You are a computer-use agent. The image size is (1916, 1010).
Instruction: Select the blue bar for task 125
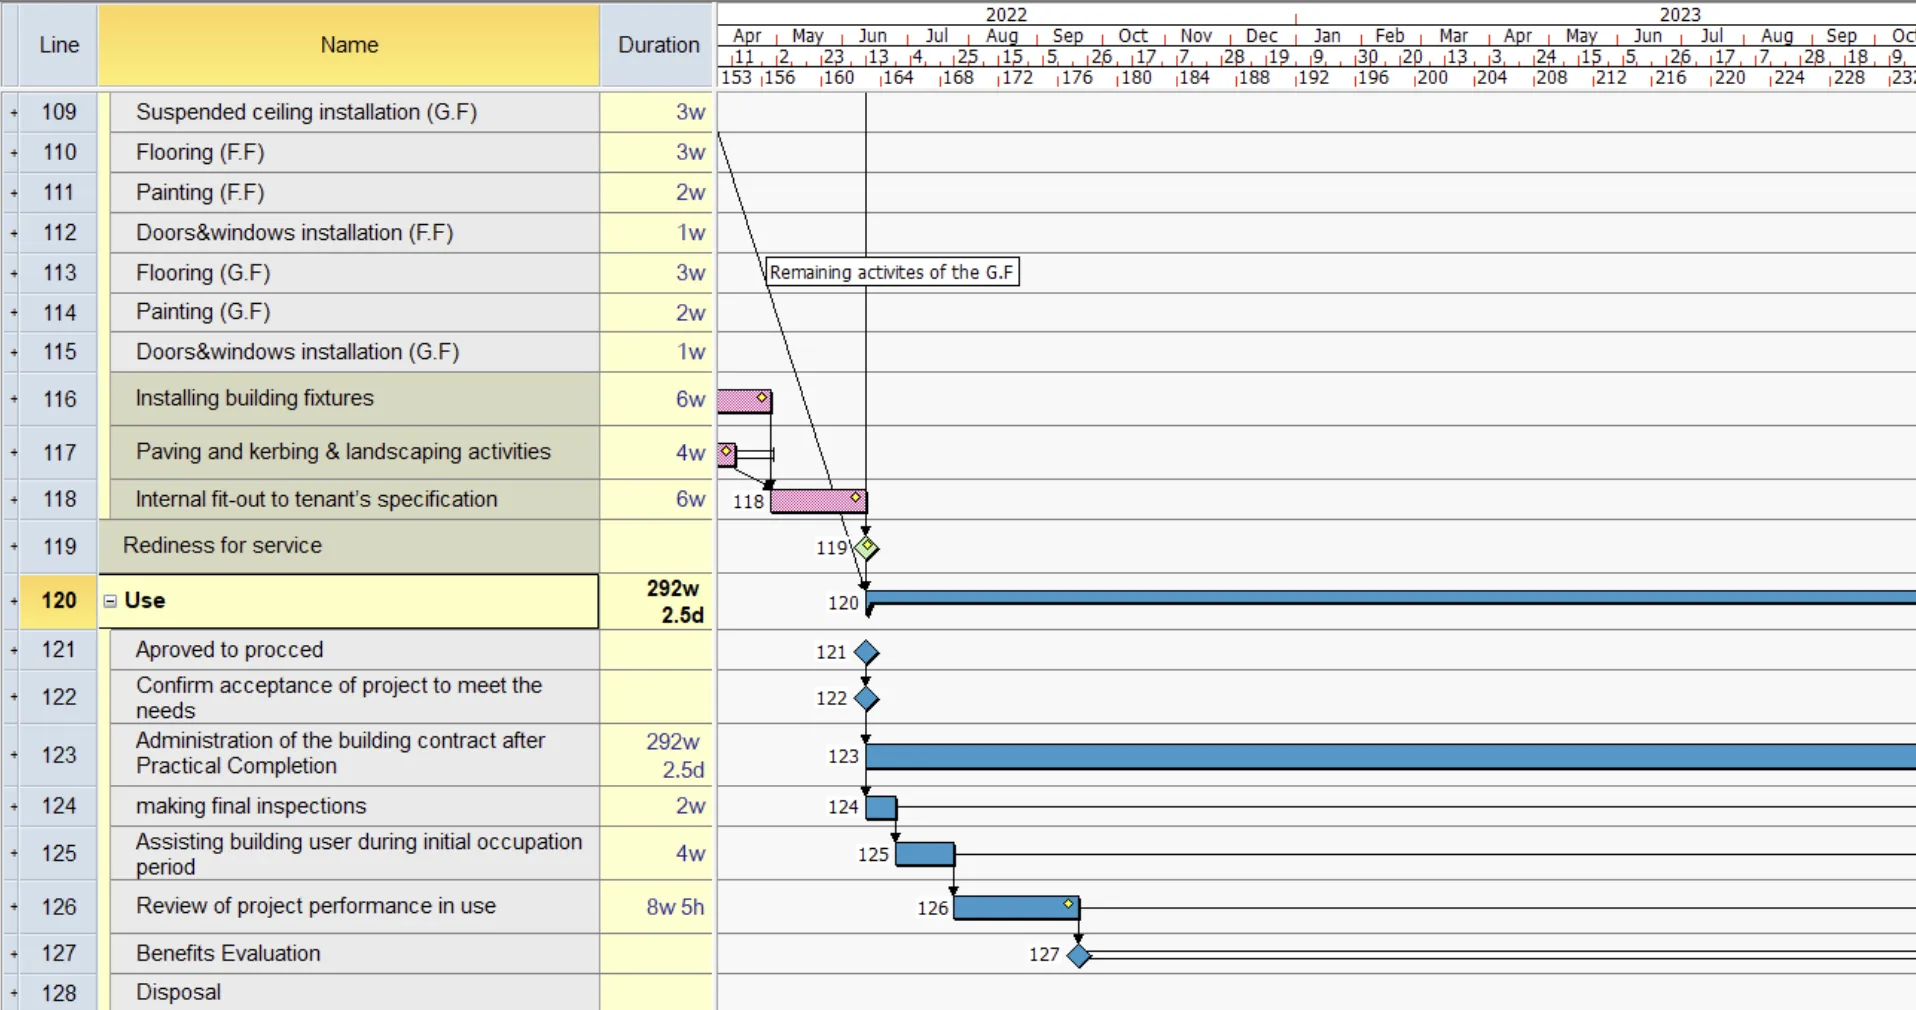pyautogui.click(x=925, y=855)
